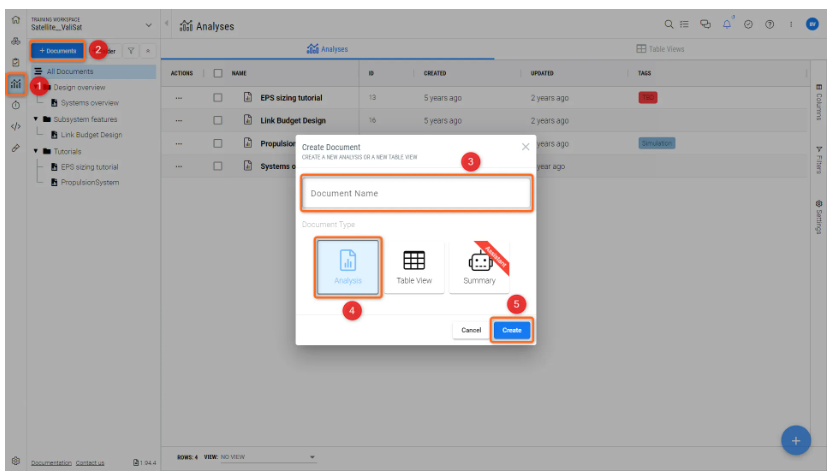The image size is (828, 472).
Task: Open the discussions chat bubbles icon
Action: [x=705, y=24]
